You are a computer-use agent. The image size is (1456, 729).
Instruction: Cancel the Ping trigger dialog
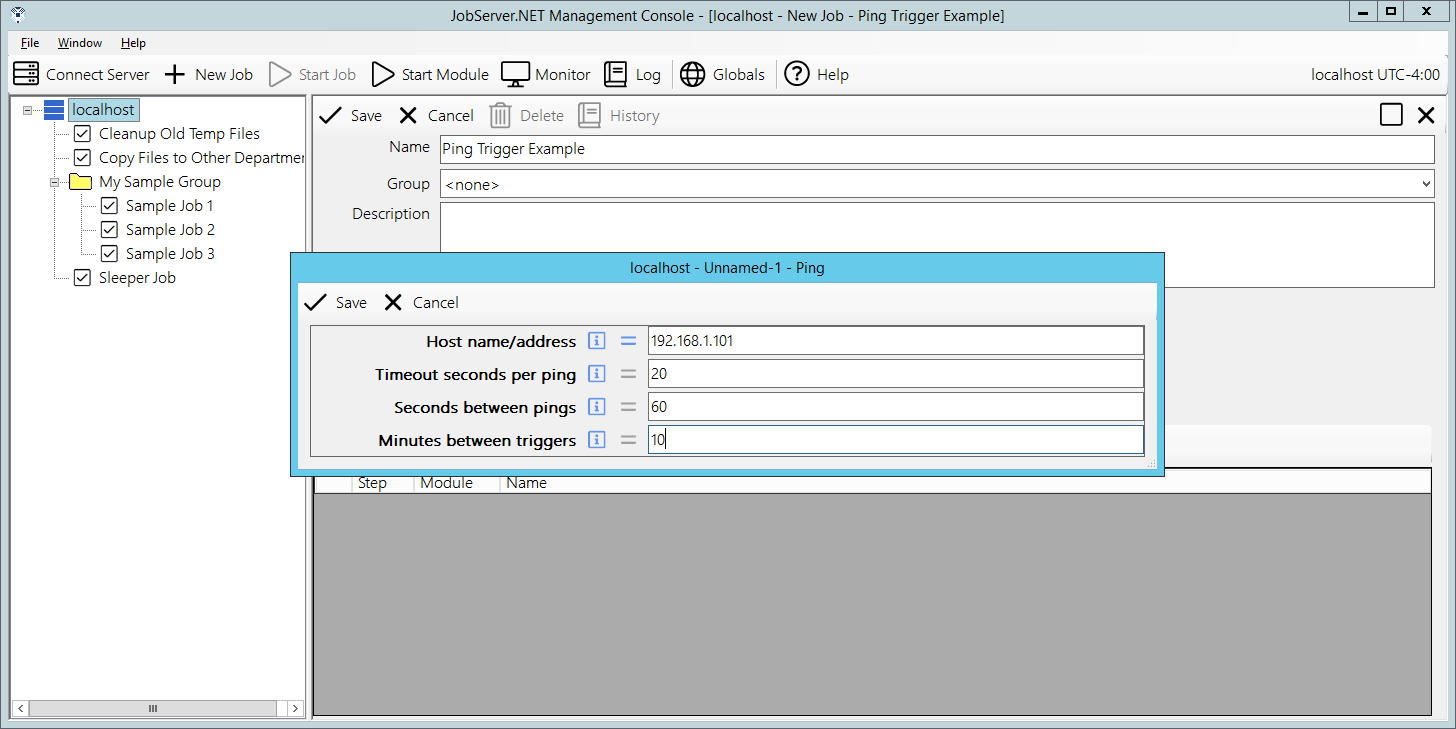(421, 302)
